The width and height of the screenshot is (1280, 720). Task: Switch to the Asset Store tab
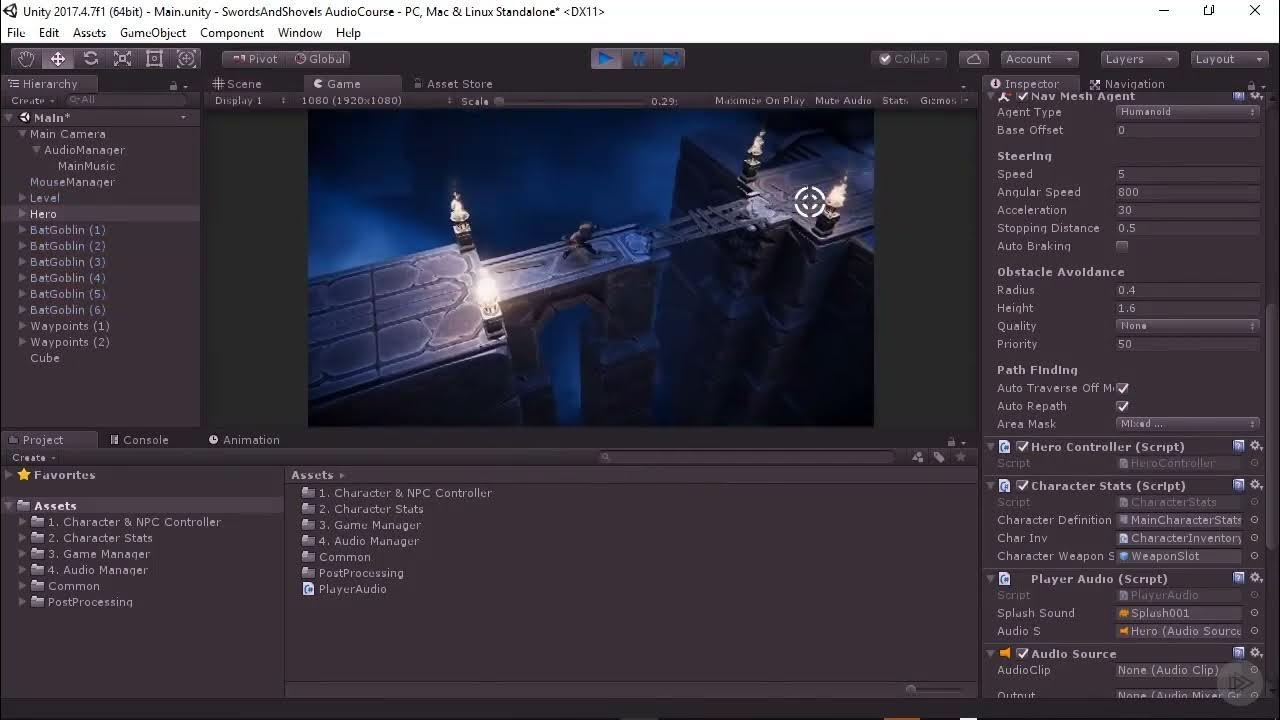452,84
